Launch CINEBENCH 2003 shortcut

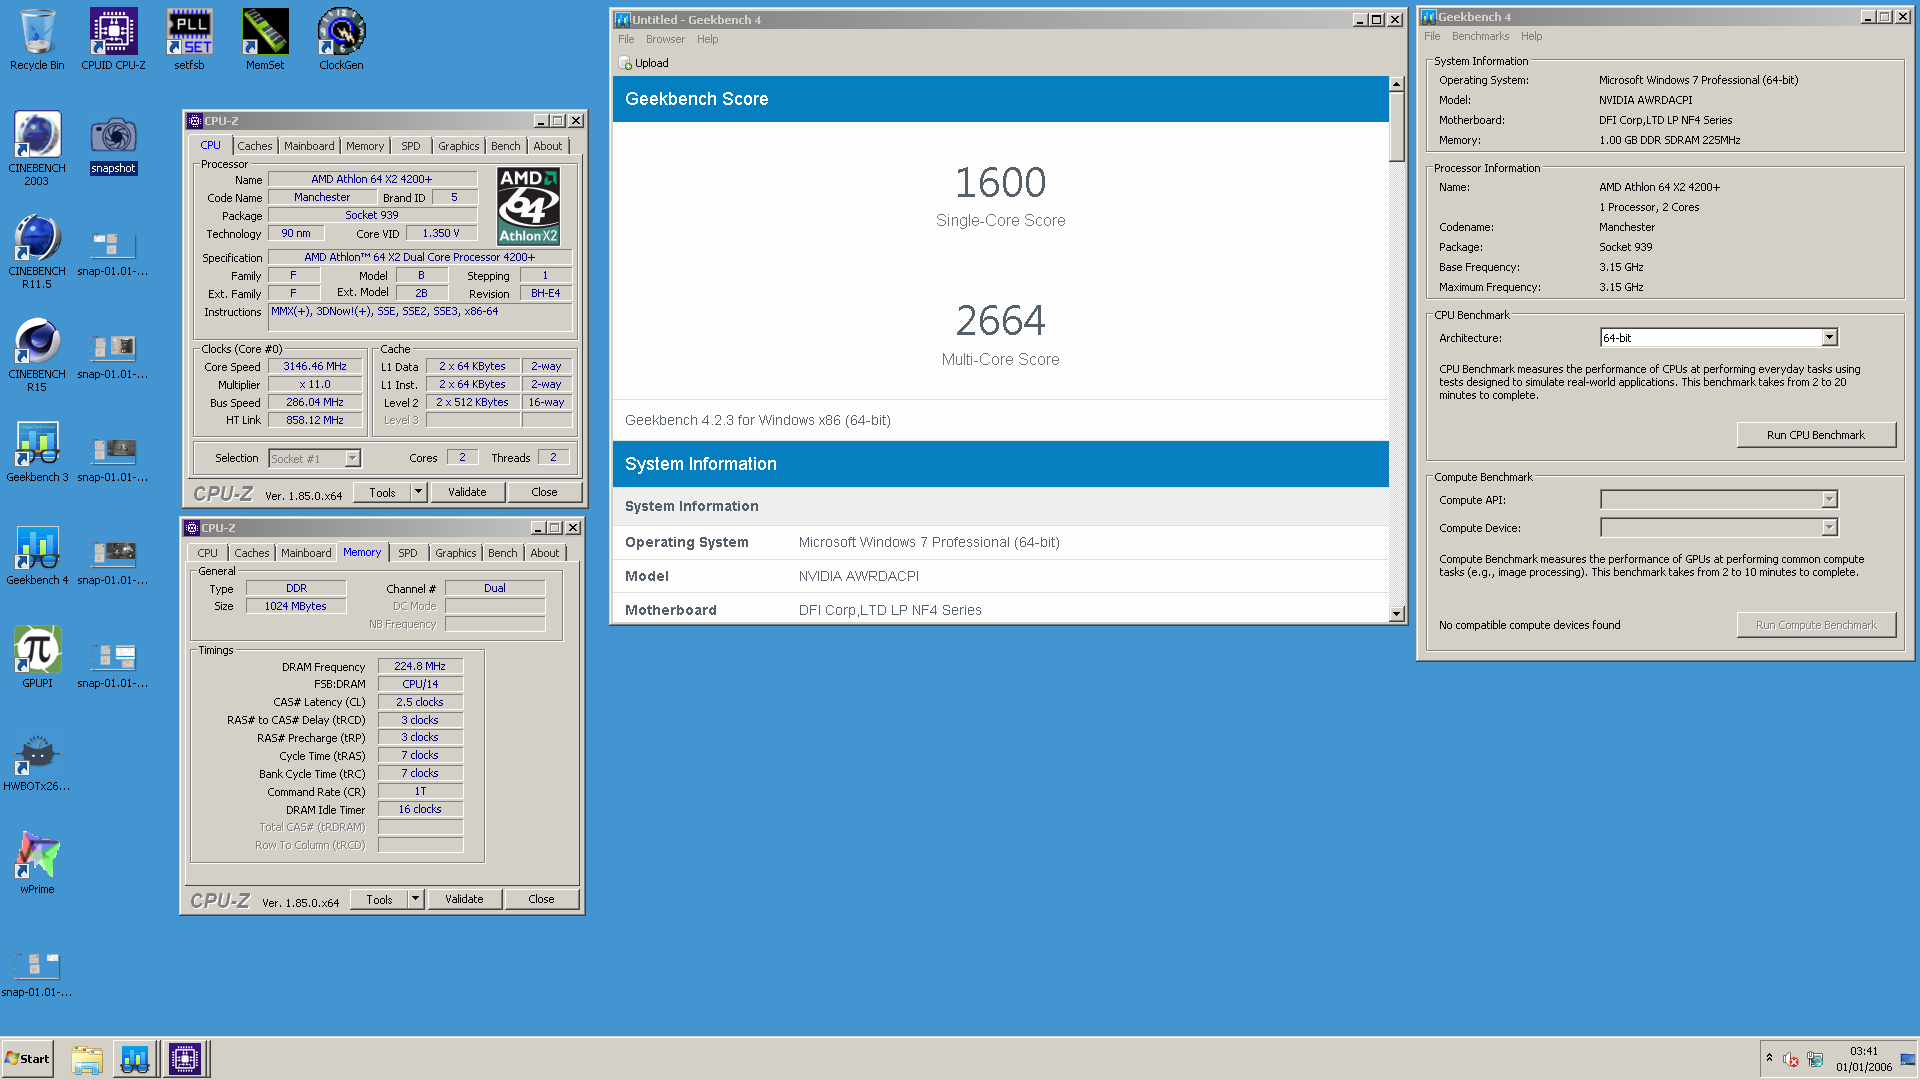click(x=37, y=148)
